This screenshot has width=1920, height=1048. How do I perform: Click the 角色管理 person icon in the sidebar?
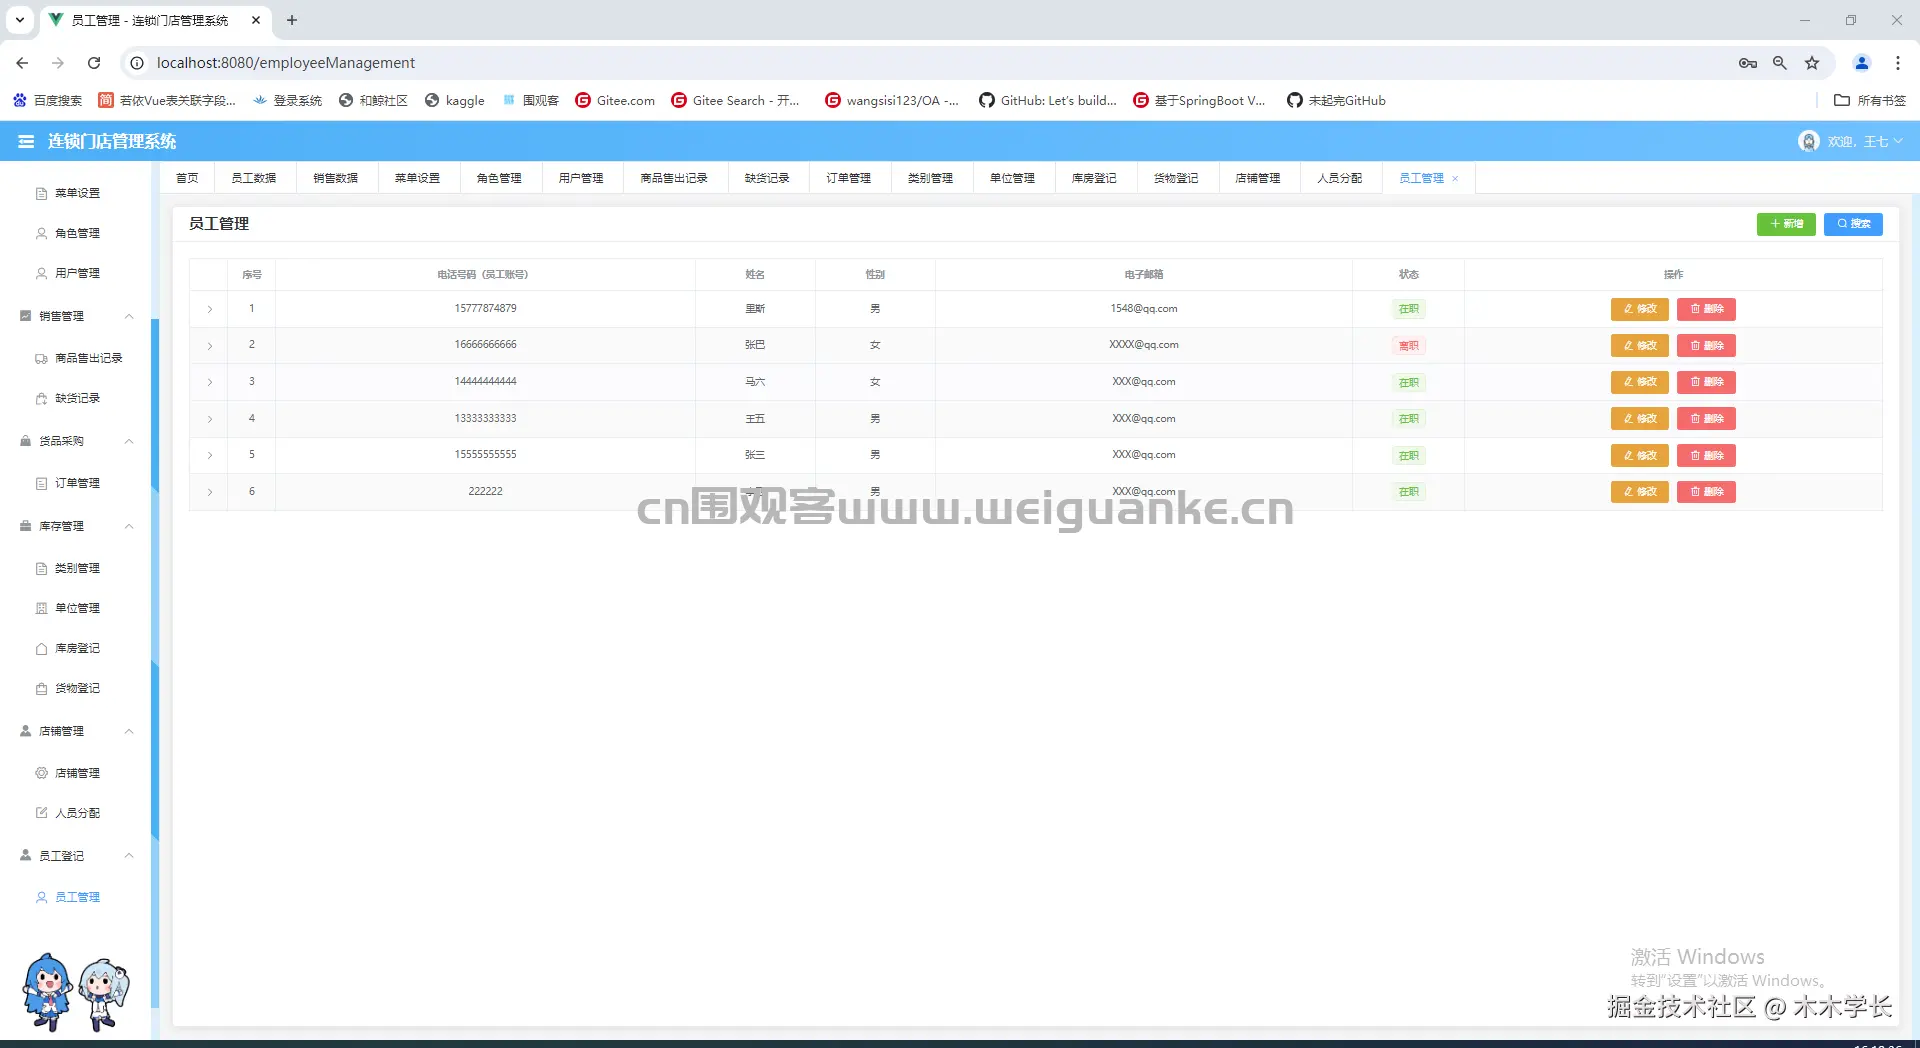click(x=41, y=233)
